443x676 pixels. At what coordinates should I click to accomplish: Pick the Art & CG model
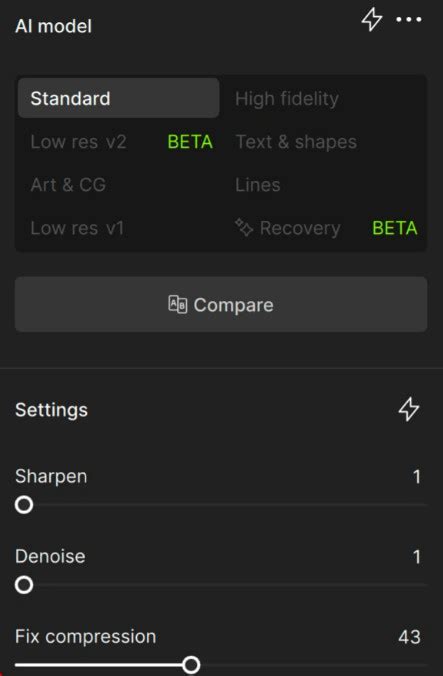coord(119,185)
